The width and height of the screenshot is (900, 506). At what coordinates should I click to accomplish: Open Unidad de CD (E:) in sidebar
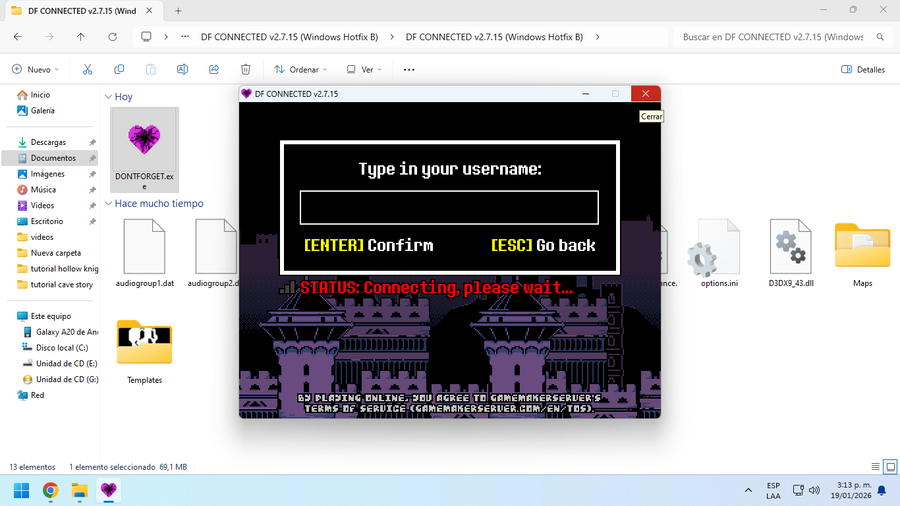pos(67,363)
